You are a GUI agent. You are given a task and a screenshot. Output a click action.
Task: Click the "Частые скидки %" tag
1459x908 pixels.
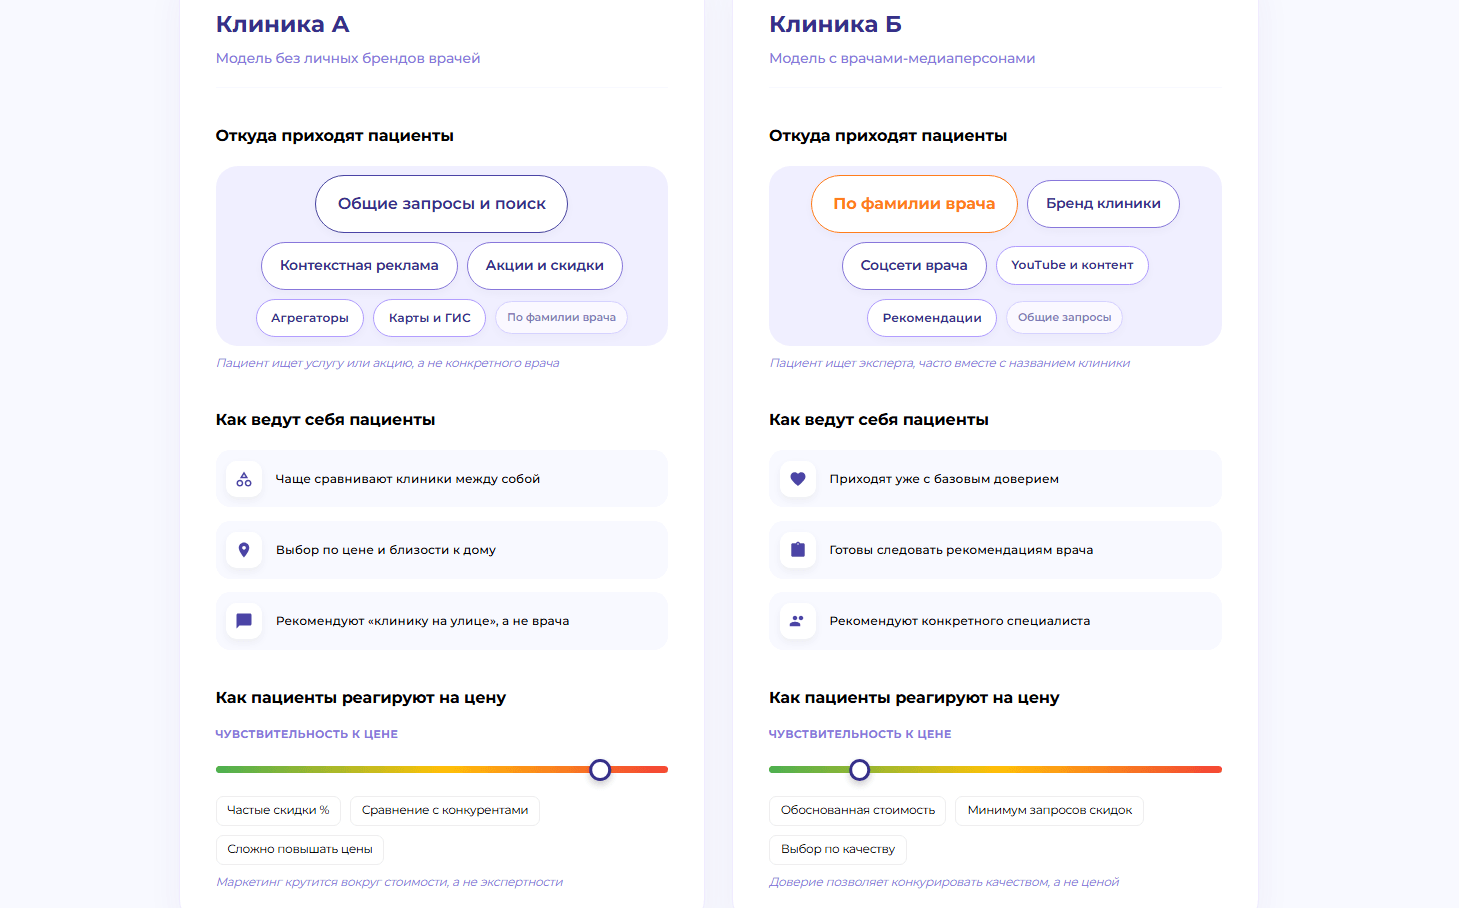[x=278, y=811]
